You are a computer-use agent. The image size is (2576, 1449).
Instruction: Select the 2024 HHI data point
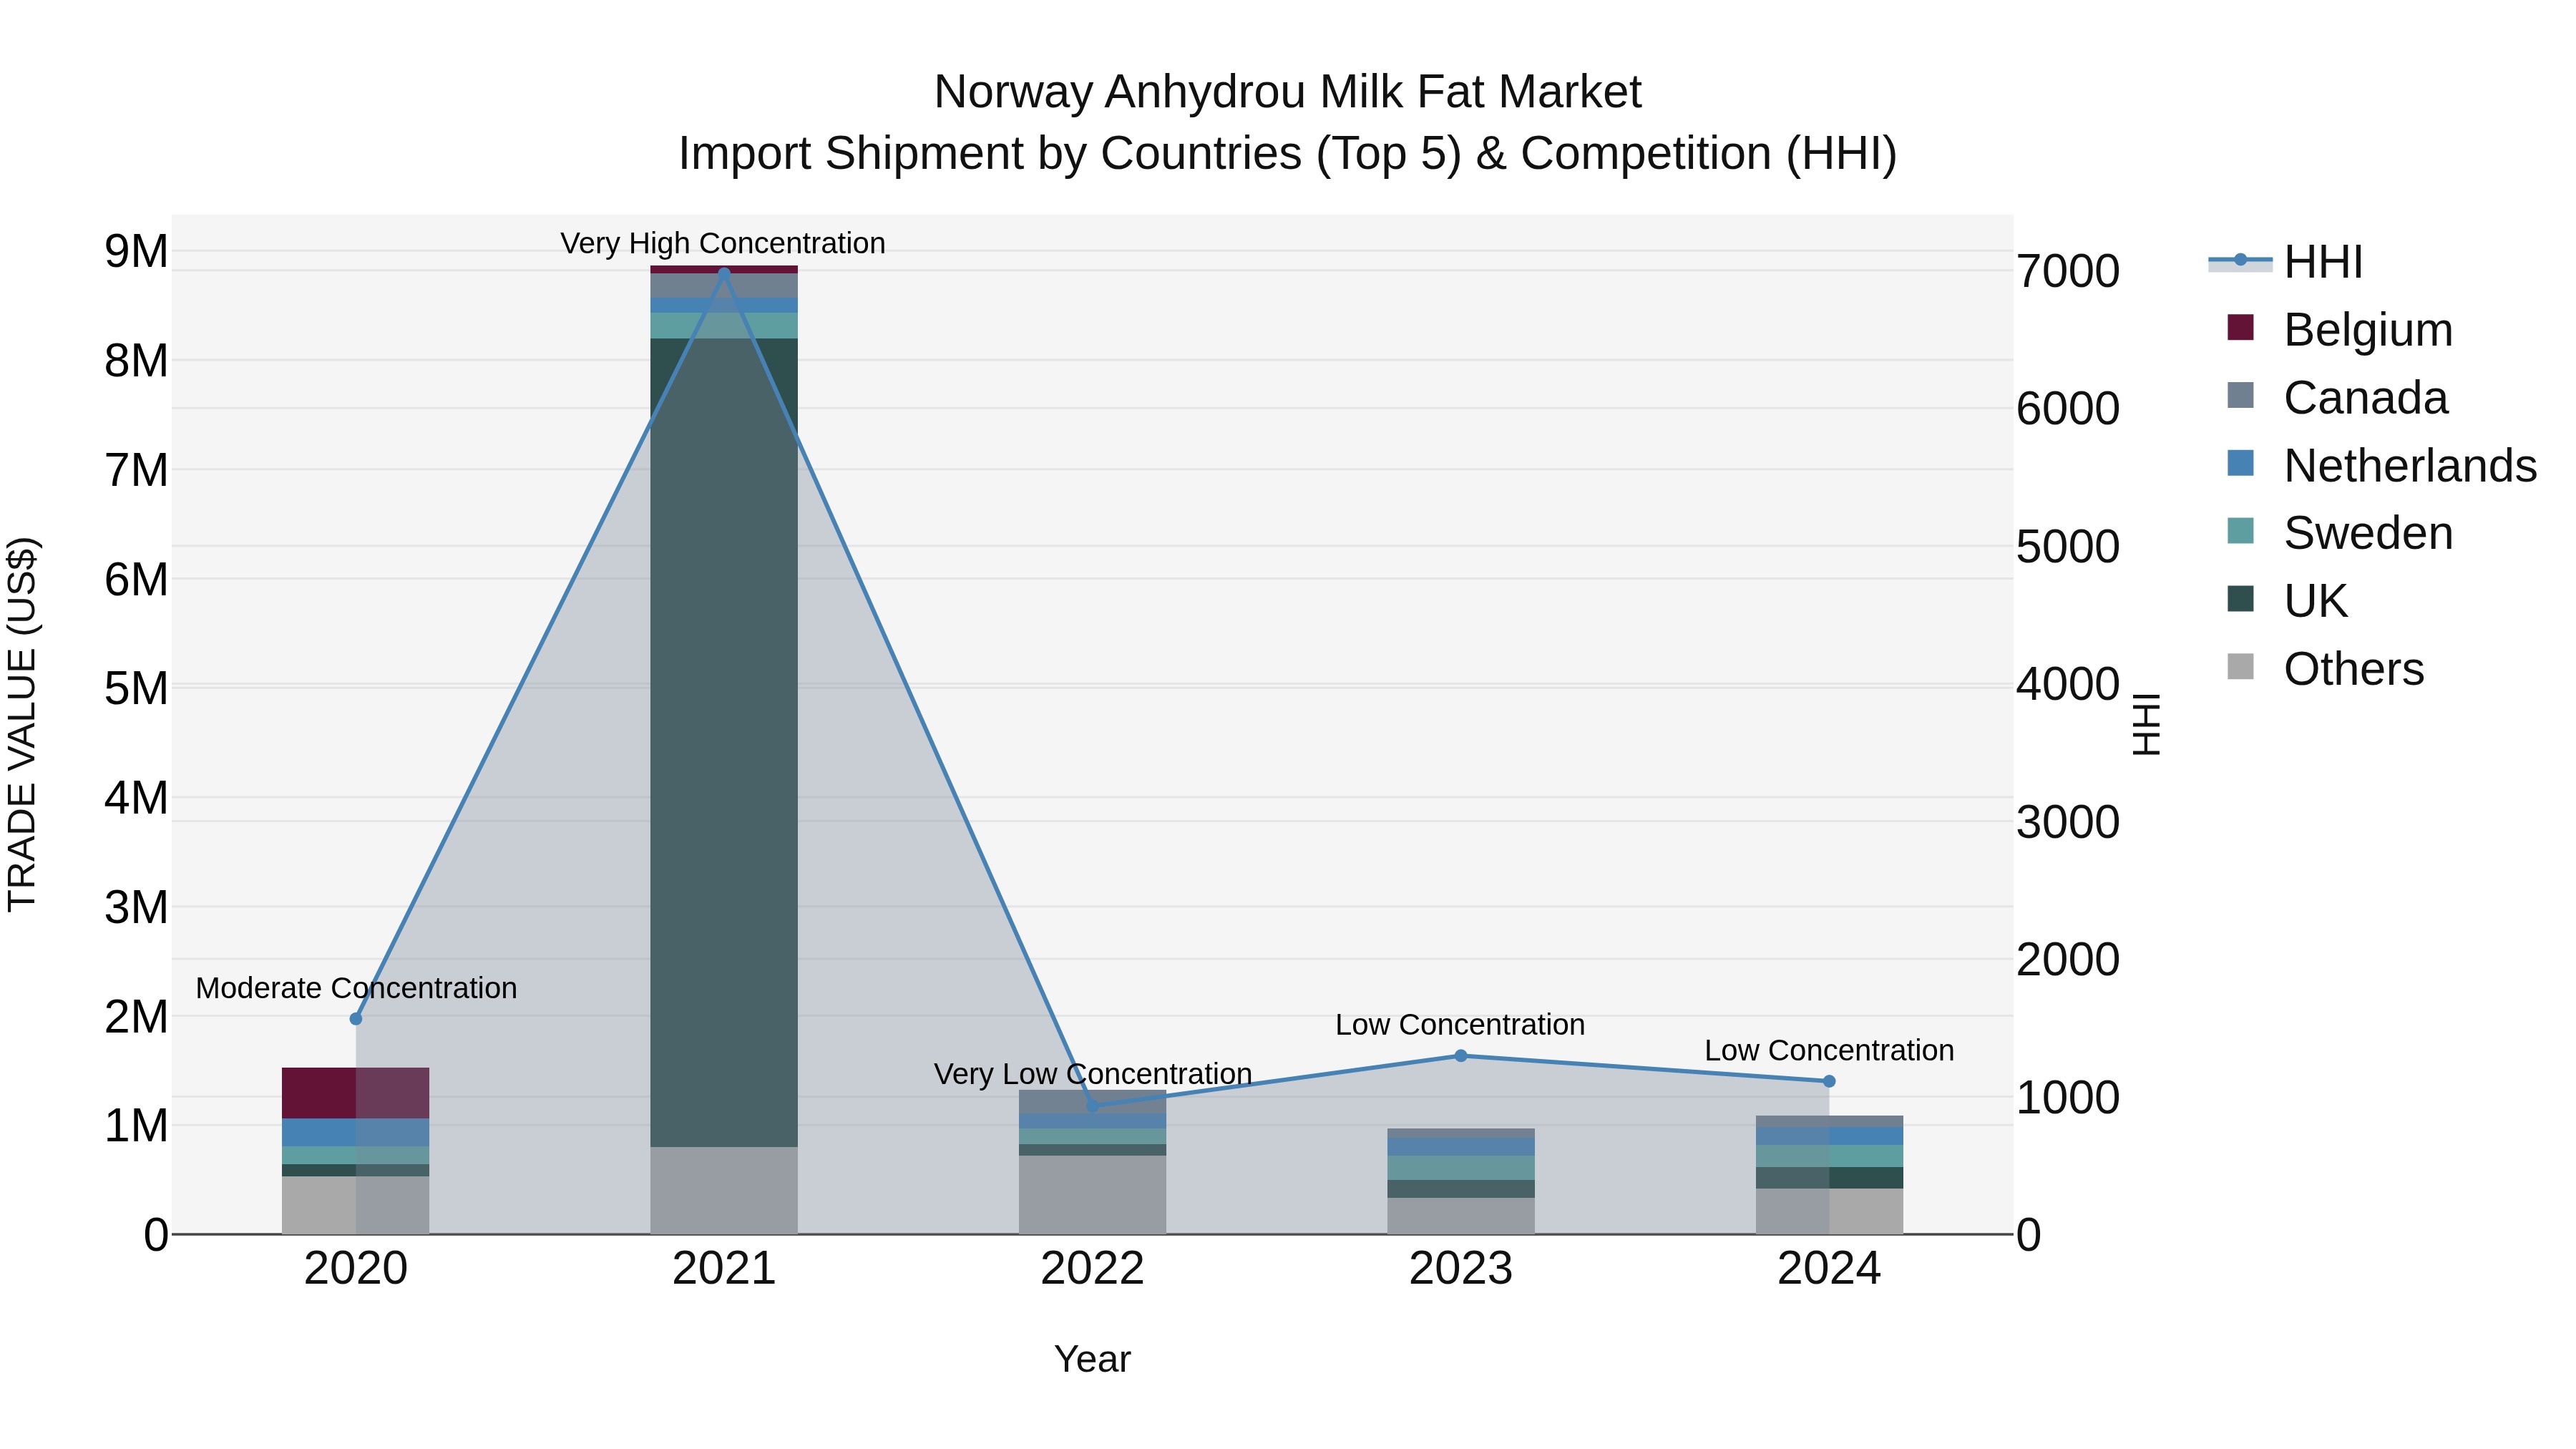pos(1829,1081)
